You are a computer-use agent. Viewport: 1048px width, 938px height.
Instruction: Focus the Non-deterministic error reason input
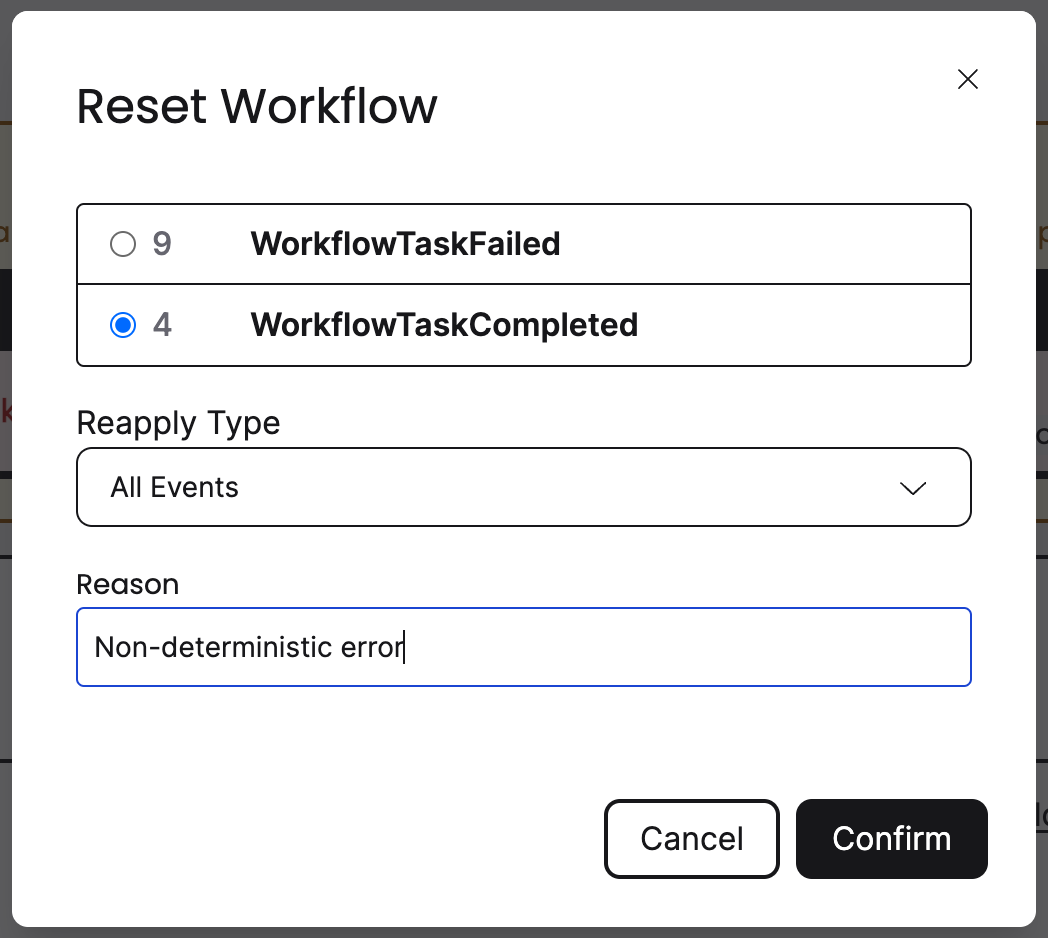(524, 647)
